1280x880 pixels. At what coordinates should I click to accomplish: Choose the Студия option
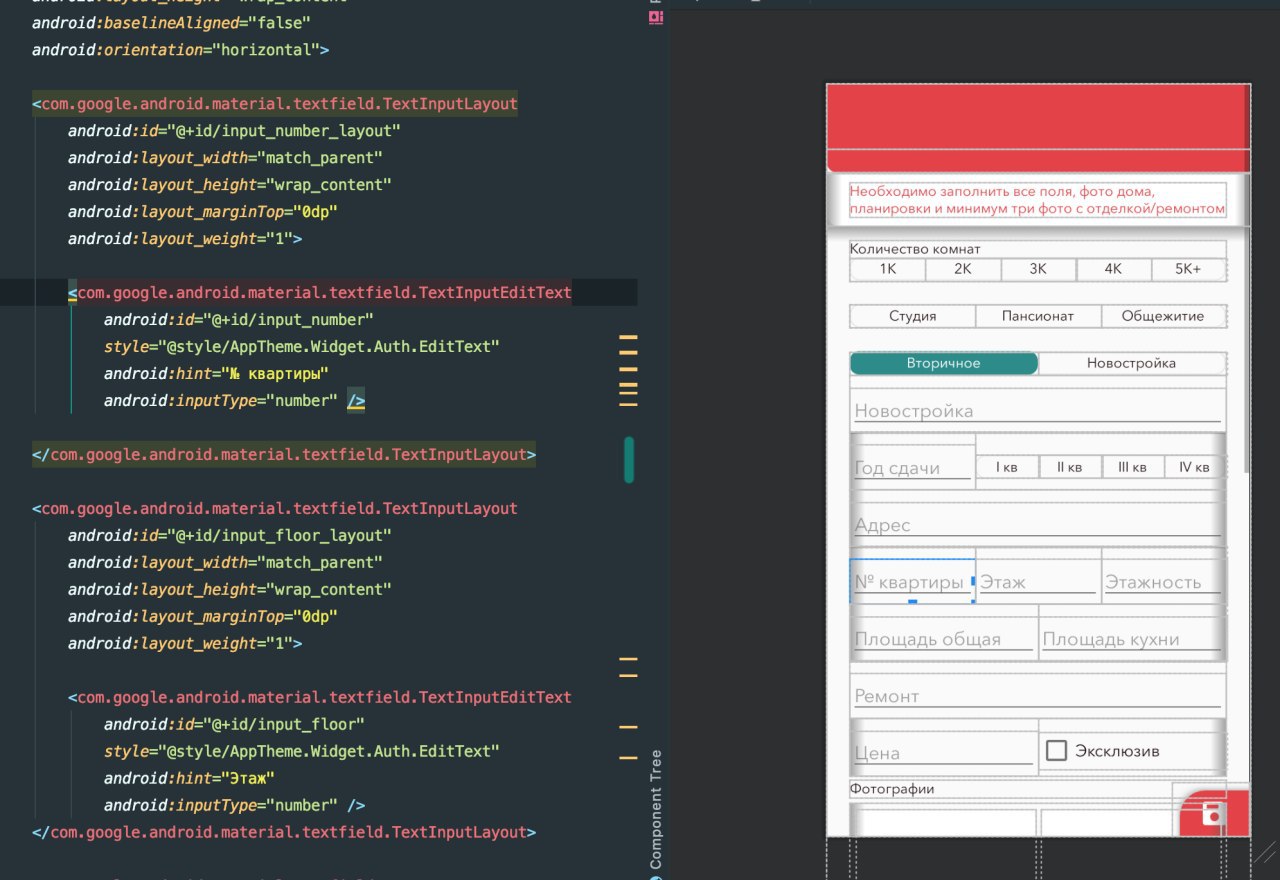913,316
